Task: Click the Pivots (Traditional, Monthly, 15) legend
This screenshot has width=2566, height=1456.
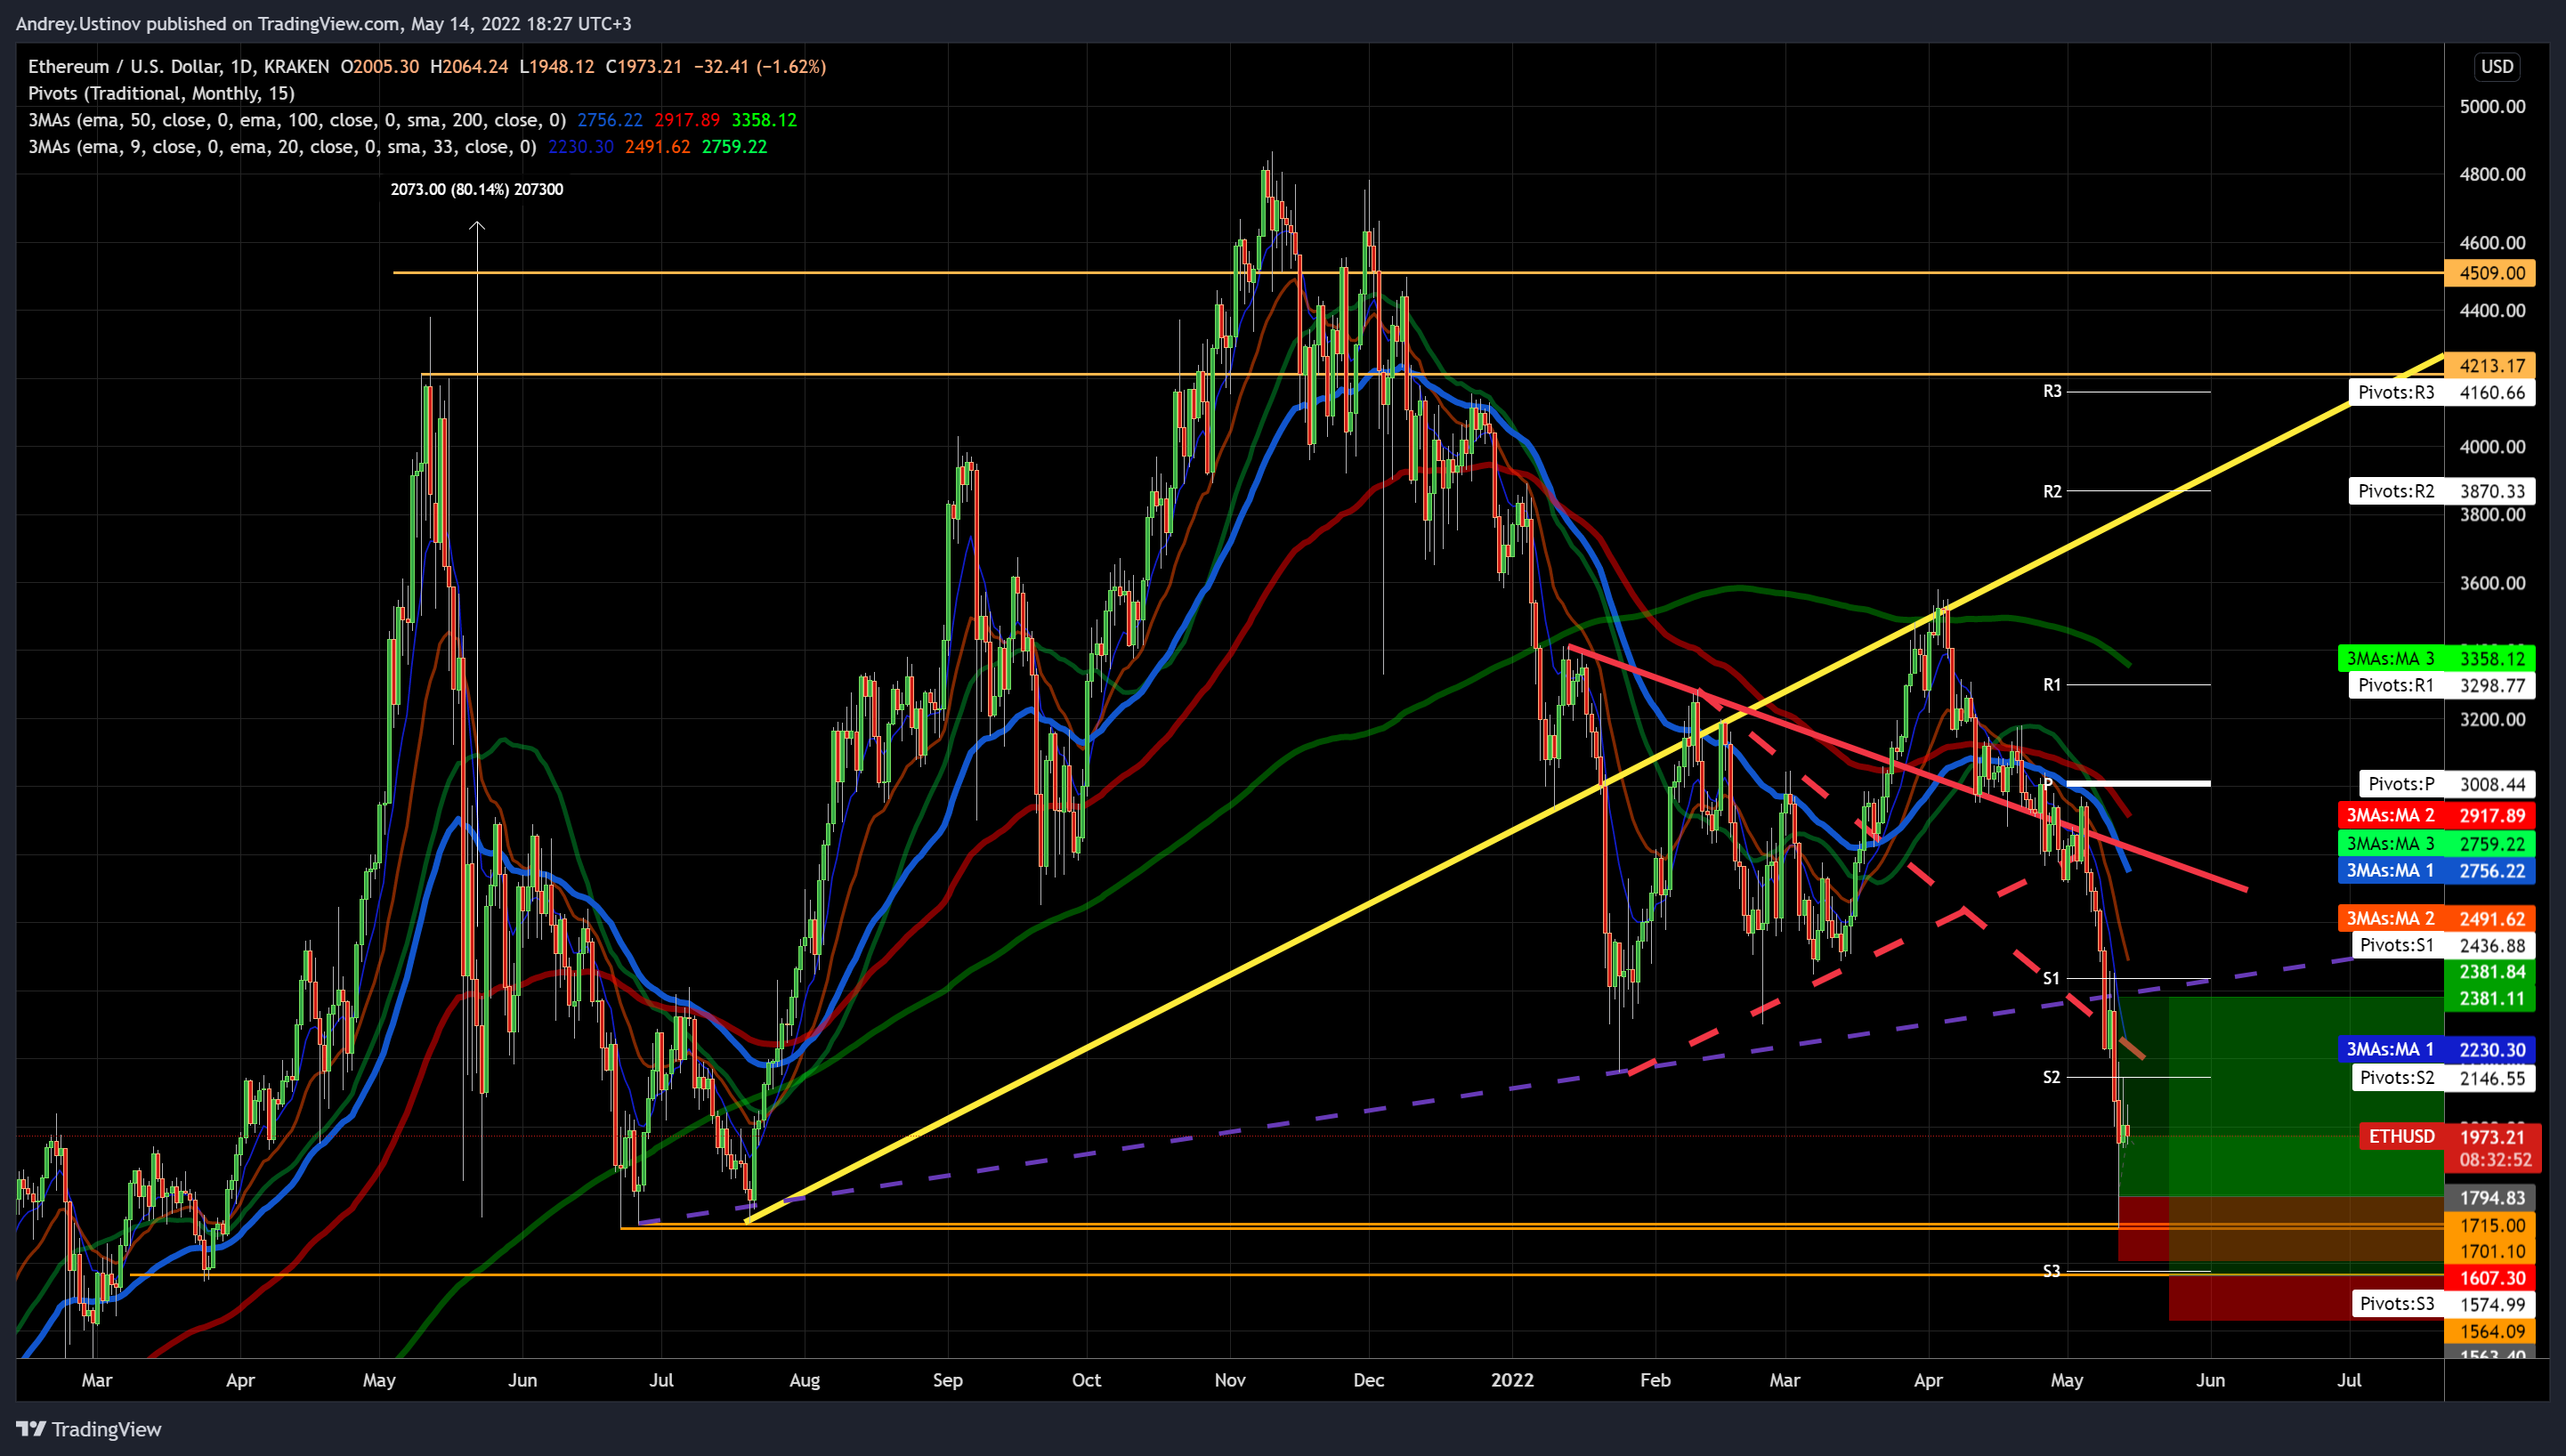Action: (x=161, y=93)
